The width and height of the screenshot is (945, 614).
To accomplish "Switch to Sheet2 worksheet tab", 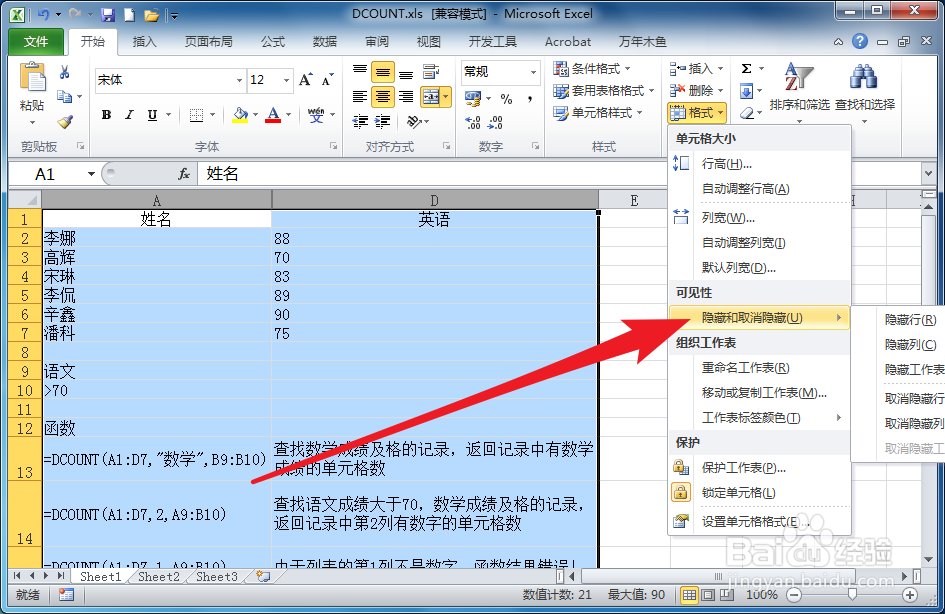I will (159, 577).
